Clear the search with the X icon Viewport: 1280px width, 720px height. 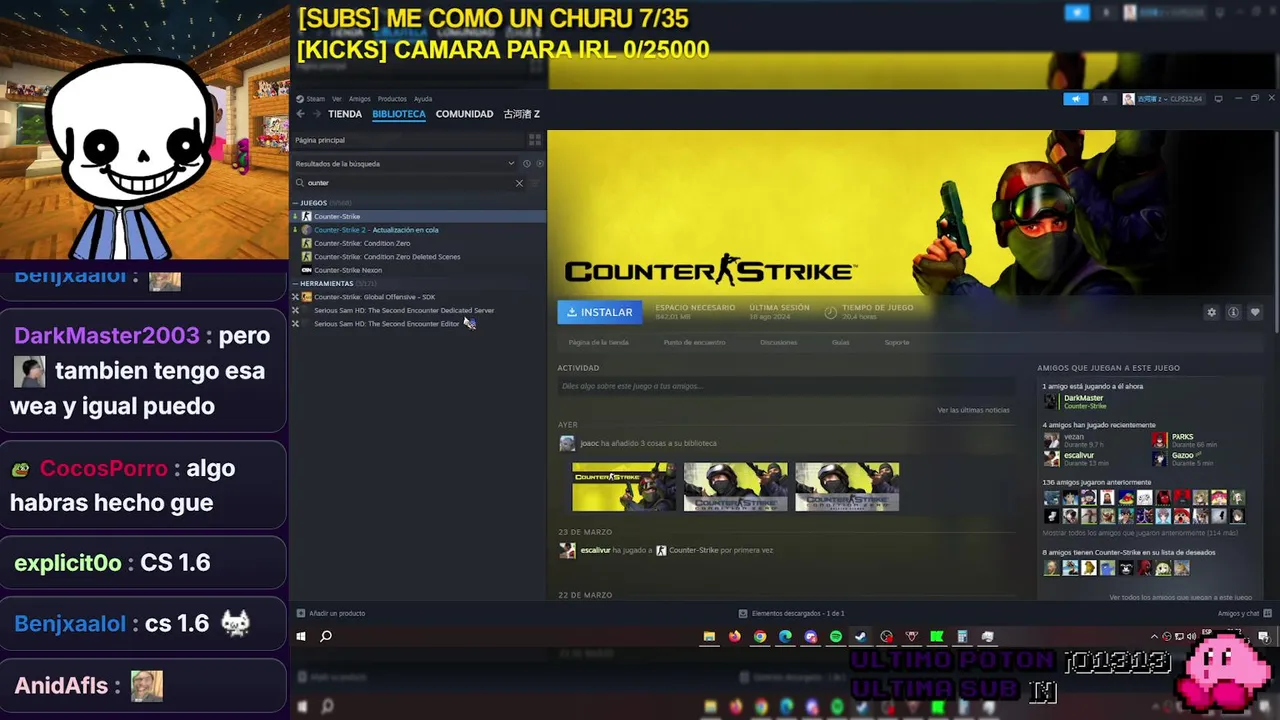pyautogui.click(x=519, y=183)
